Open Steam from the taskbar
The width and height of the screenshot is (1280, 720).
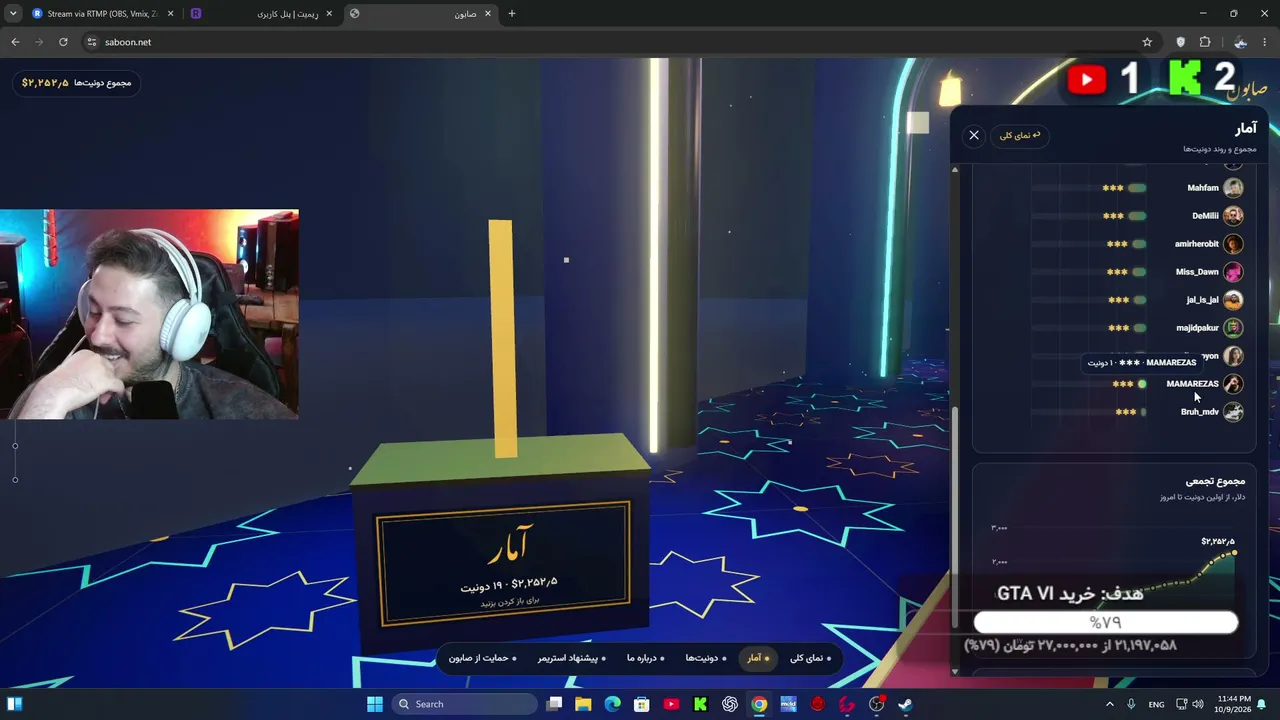[x=905, y=704]
